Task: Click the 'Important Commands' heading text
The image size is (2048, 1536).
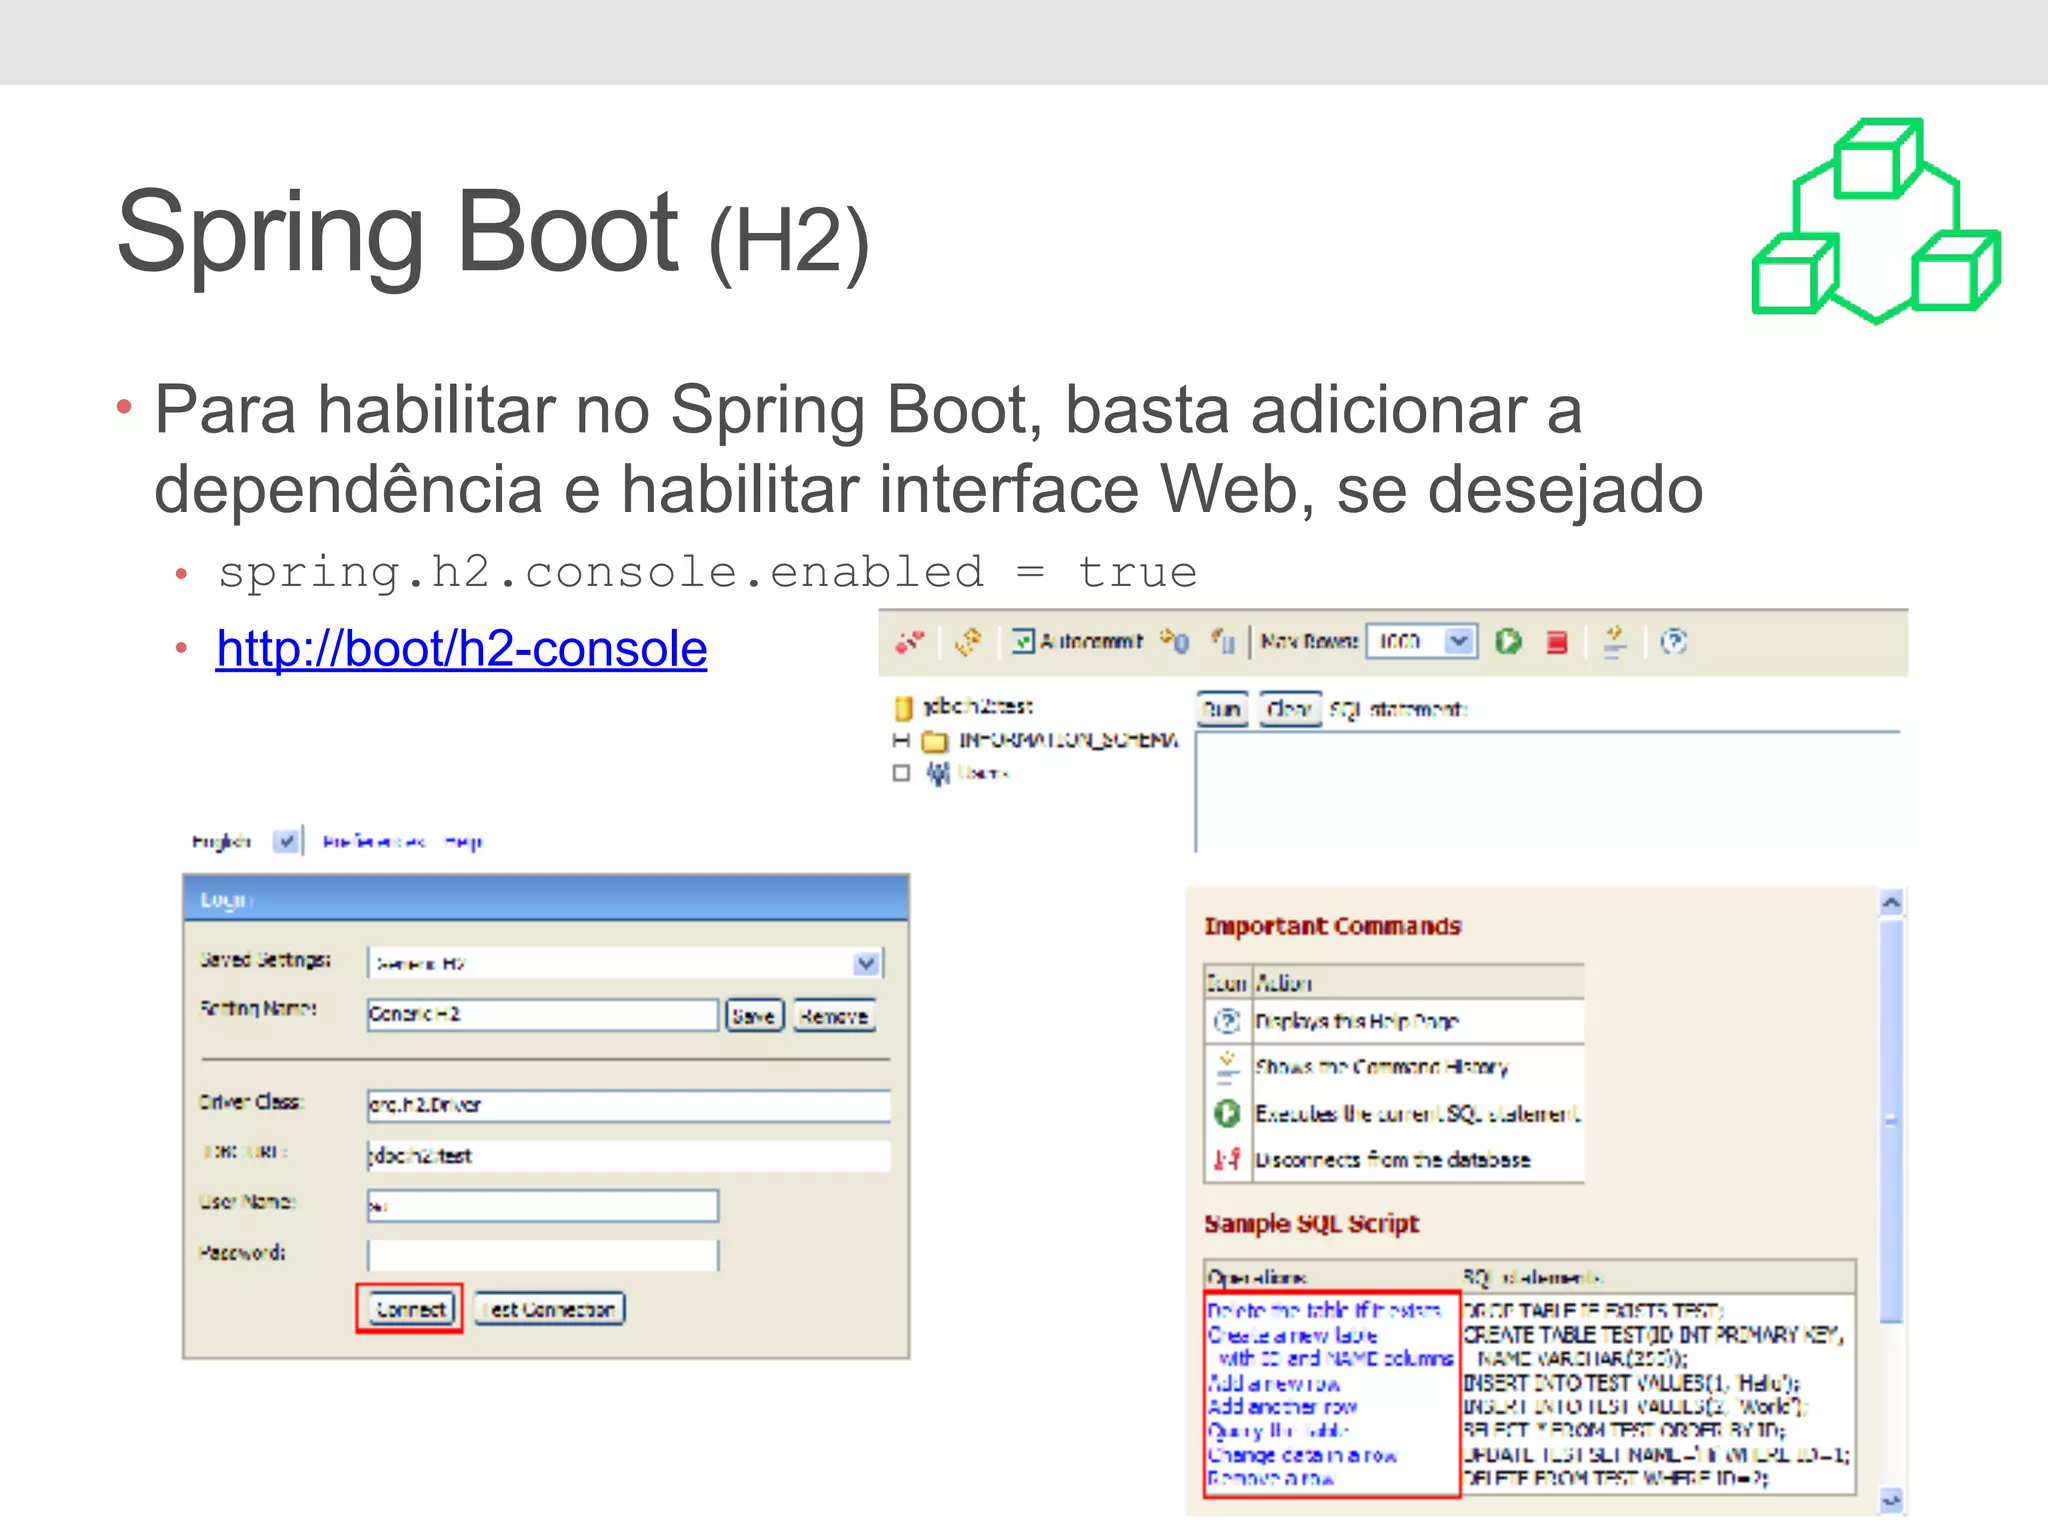Action: click(x=1333, y=926)
